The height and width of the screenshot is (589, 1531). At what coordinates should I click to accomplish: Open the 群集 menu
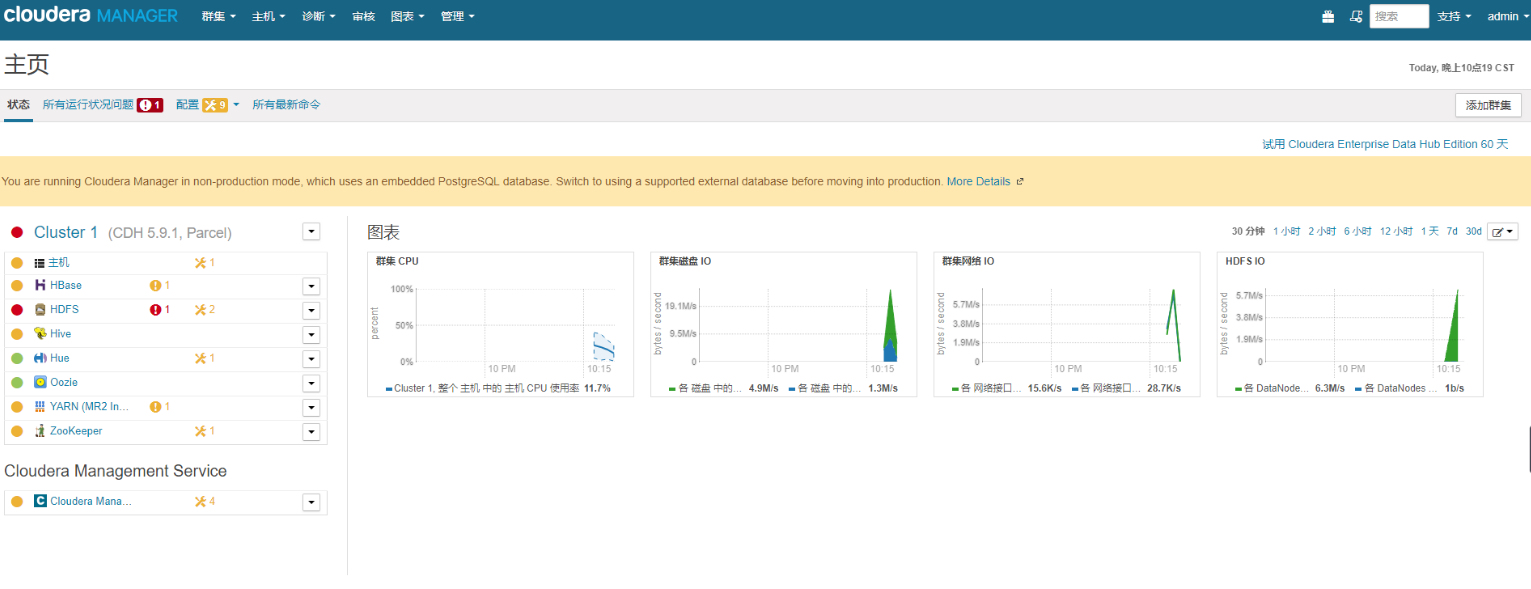click(x=218, y=17)
